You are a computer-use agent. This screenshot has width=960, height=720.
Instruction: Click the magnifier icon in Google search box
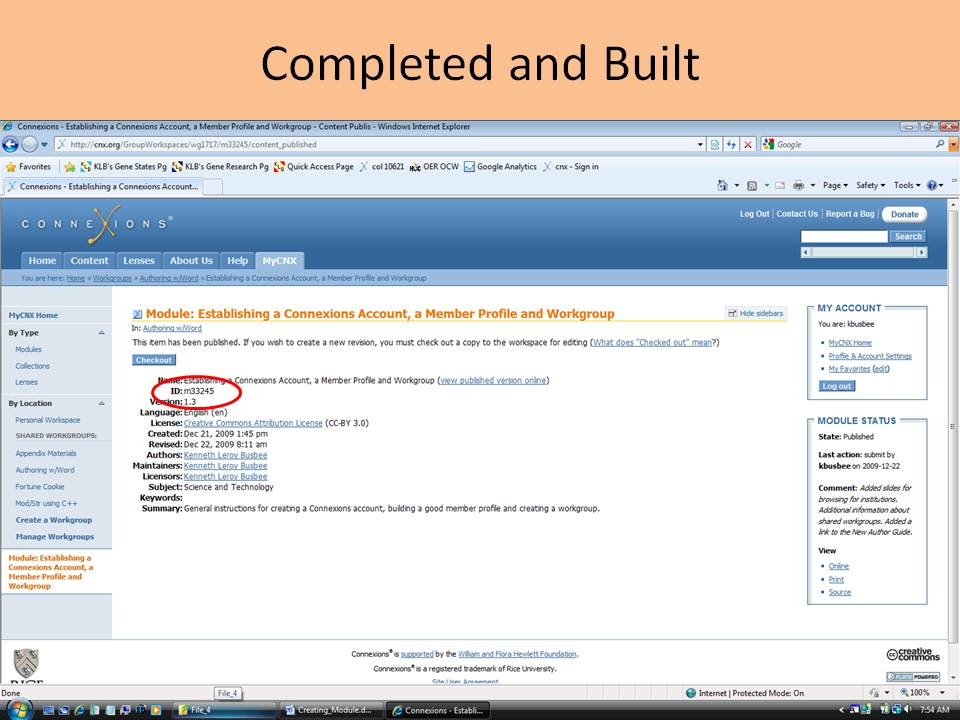pos(940,144)
